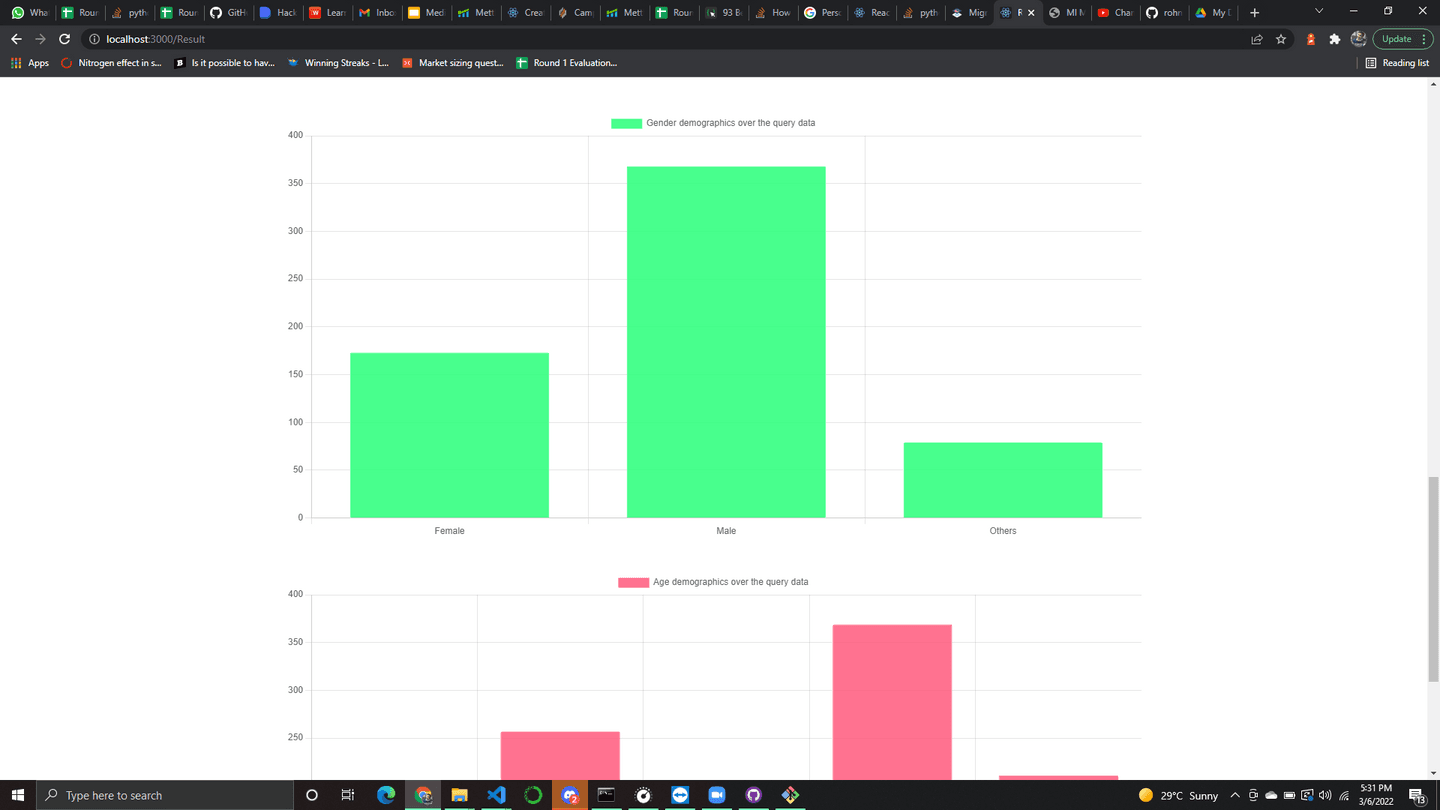Open the volume control in system tray
This screenshot has height=810, width=1440.
1325,795
